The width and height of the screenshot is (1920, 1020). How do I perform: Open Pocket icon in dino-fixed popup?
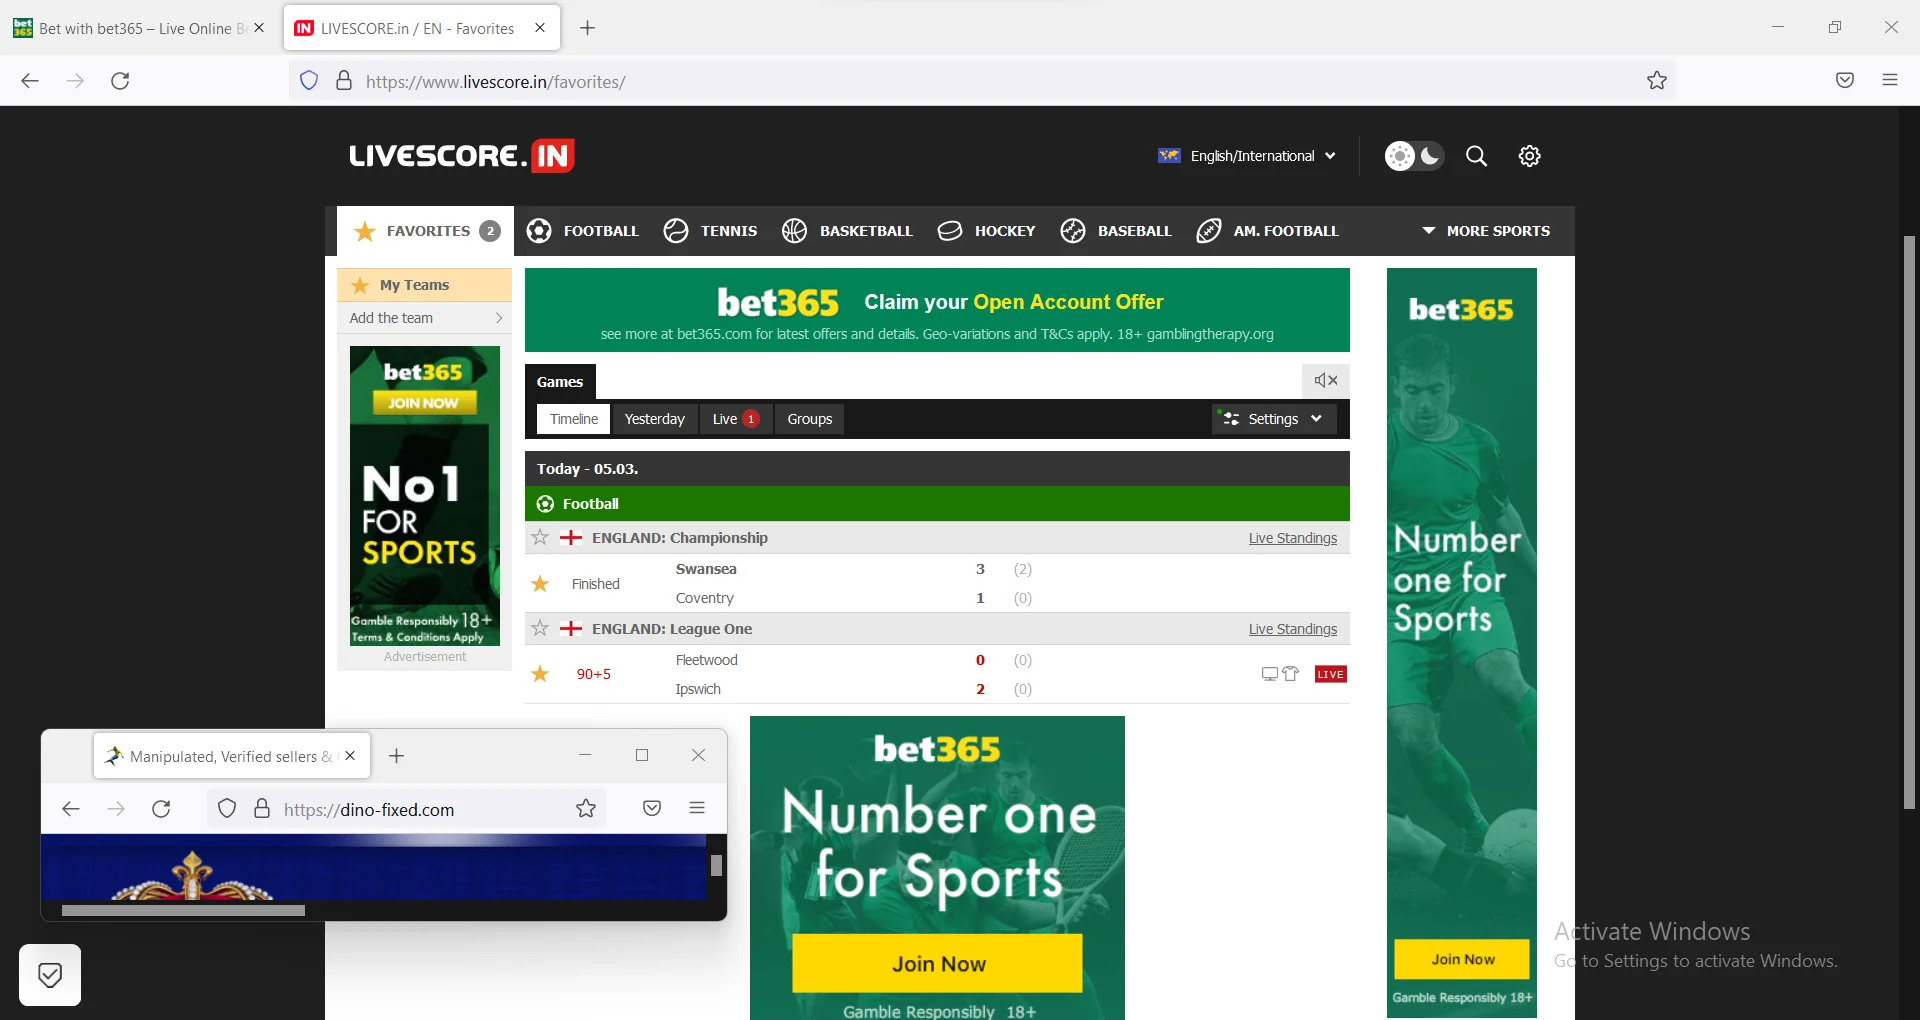(652, 809)
